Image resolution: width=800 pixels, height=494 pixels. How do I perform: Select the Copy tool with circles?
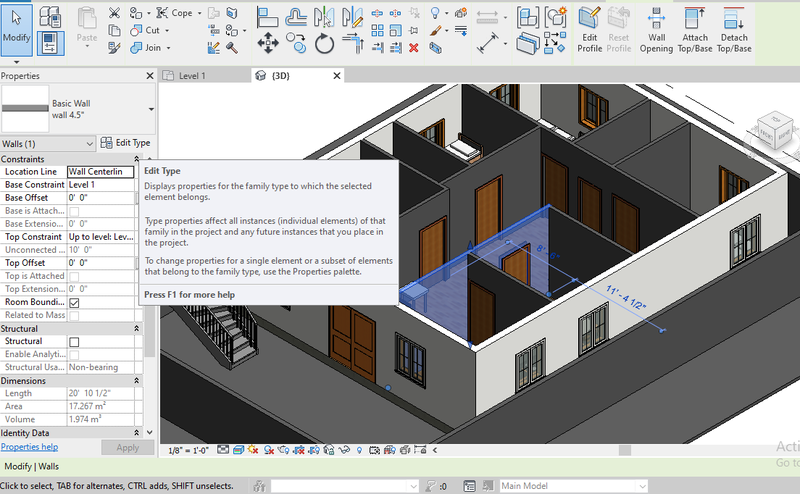pyautogui.click(x=296, y=43)
